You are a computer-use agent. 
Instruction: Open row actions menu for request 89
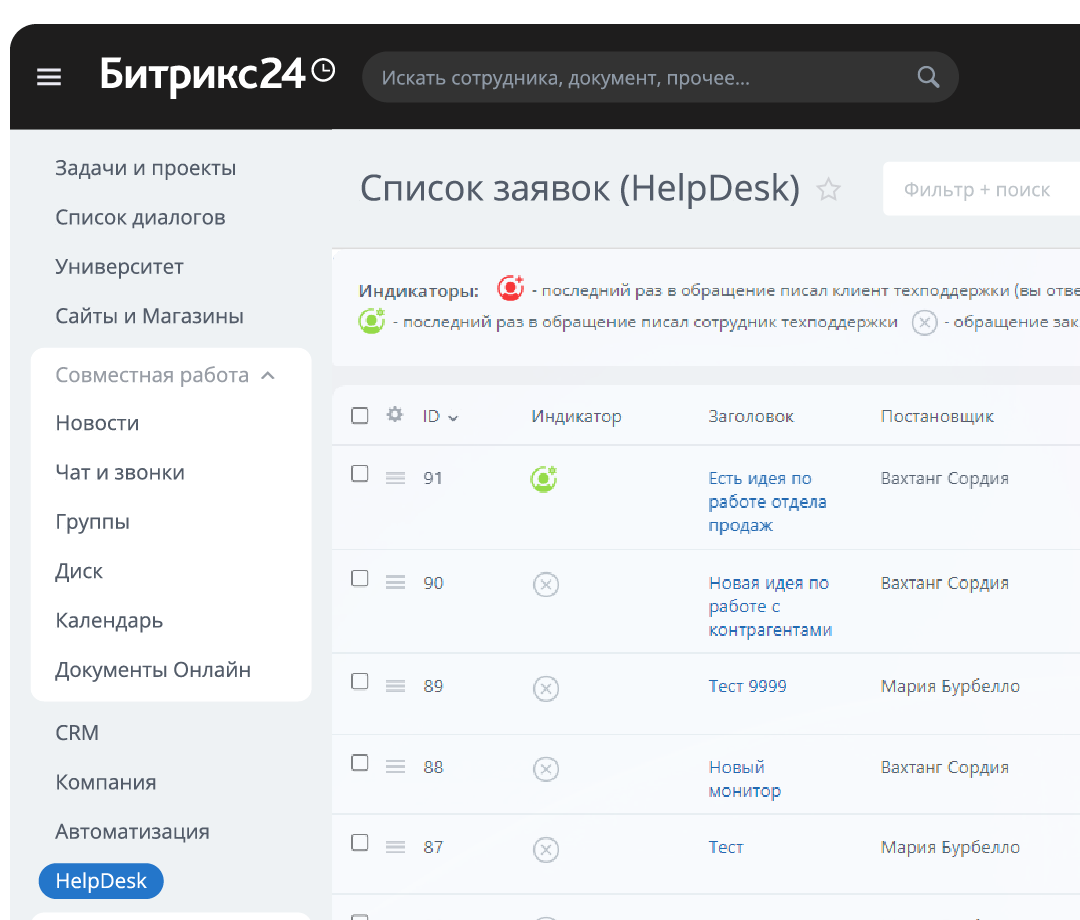point(395,686)
